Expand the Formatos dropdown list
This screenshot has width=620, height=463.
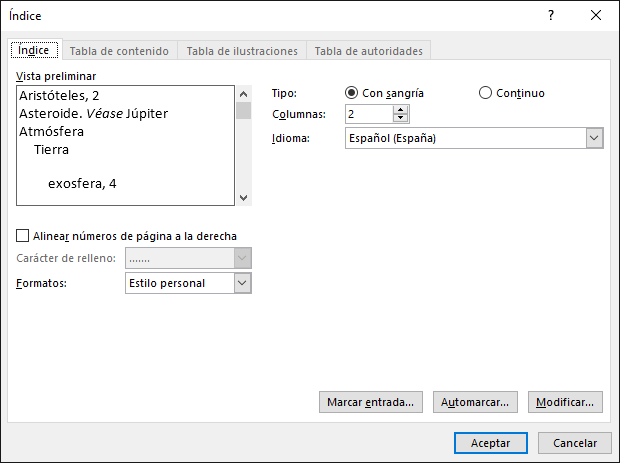point(242,283)
